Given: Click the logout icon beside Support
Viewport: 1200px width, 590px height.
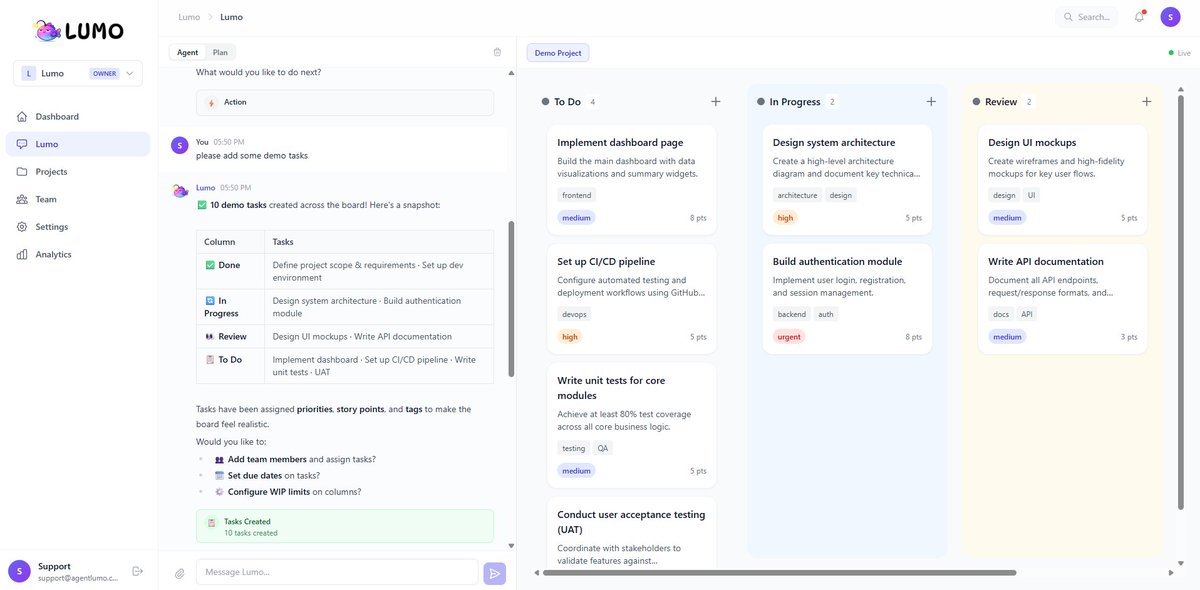Looking at the screenshot, I should 138,571.
